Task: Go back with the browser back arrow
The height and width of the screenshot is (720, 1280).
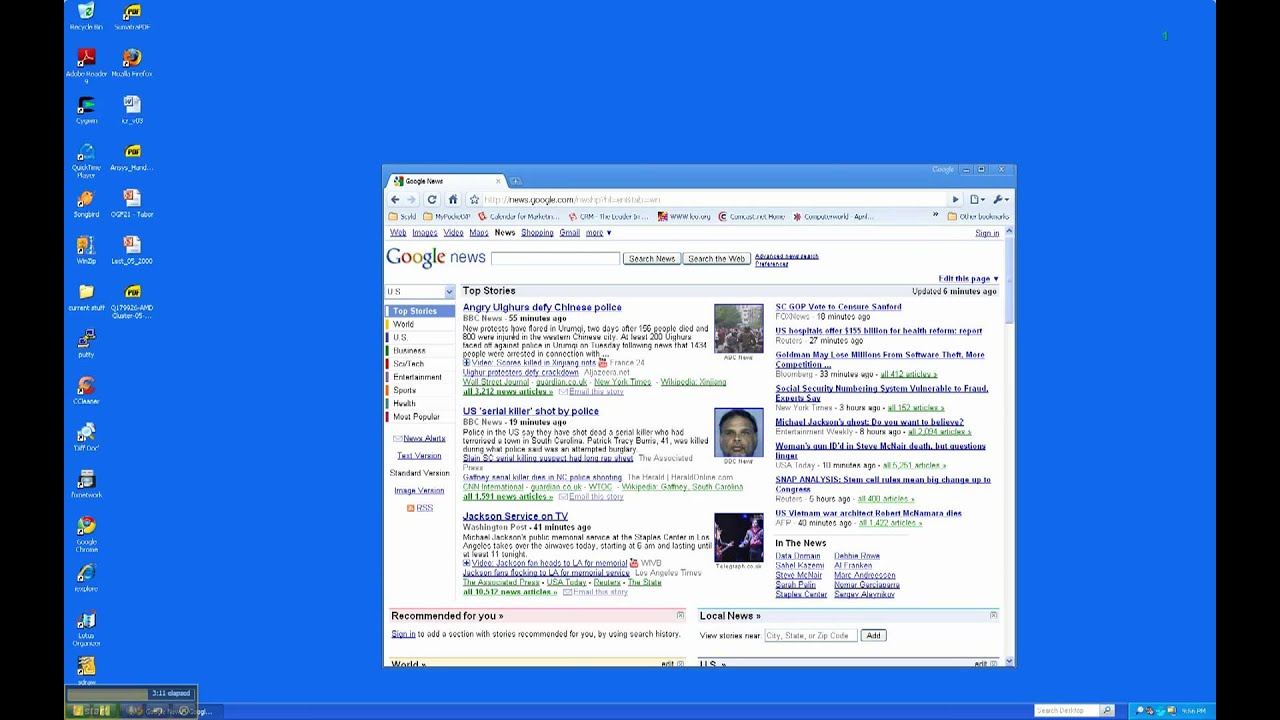Action: pos(394,200)
